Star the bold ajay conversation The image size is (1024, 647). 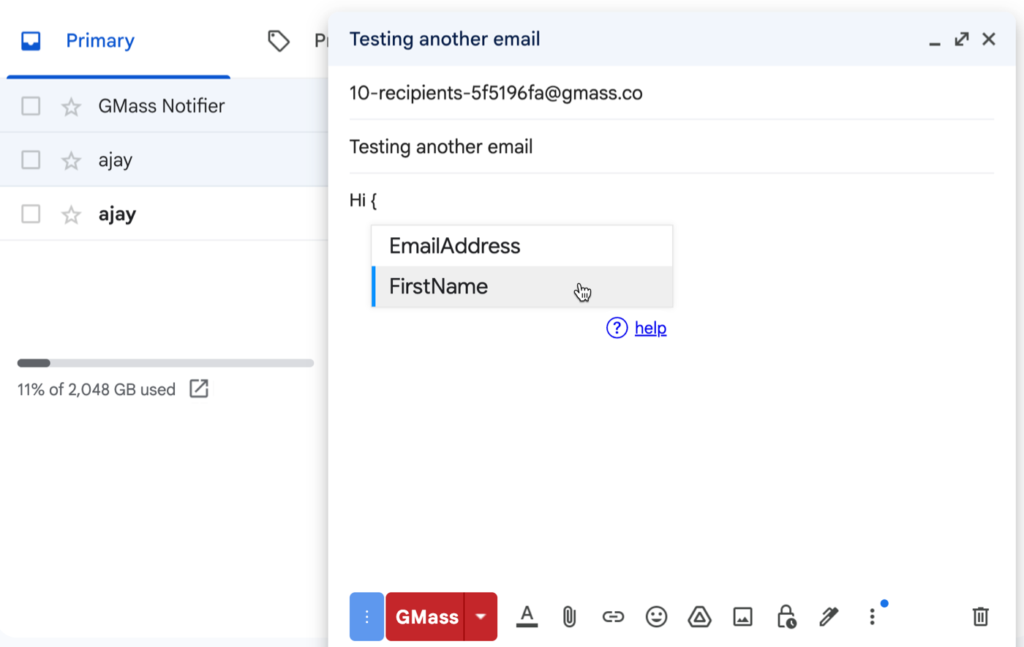click(70, 213)
